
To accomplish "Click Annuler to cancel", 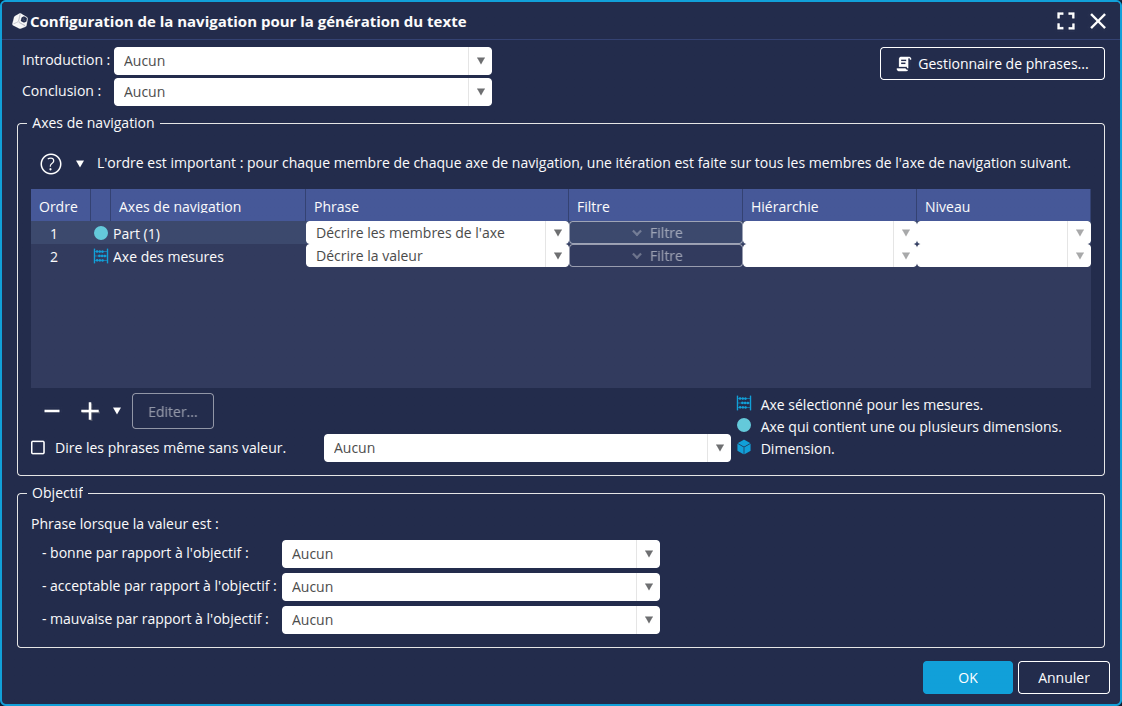I will pyautogui.click(x=1063, y=678).
